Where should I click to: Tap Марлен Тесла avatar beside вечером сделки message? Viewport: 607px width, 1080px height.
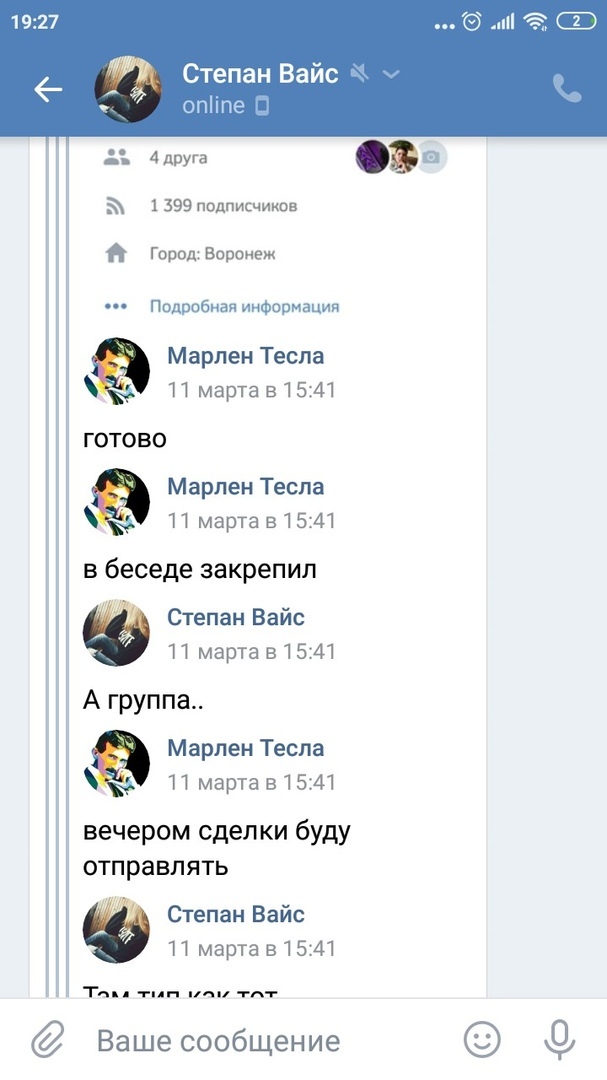click(116, 763)
